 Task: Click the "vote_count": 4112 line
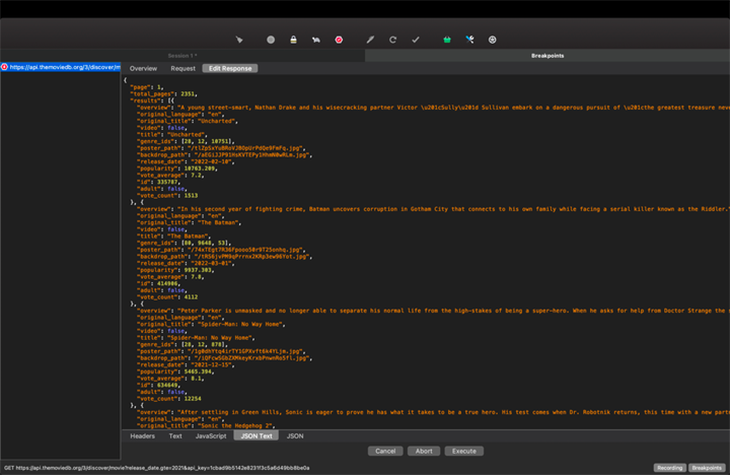(x=167, y=297)
